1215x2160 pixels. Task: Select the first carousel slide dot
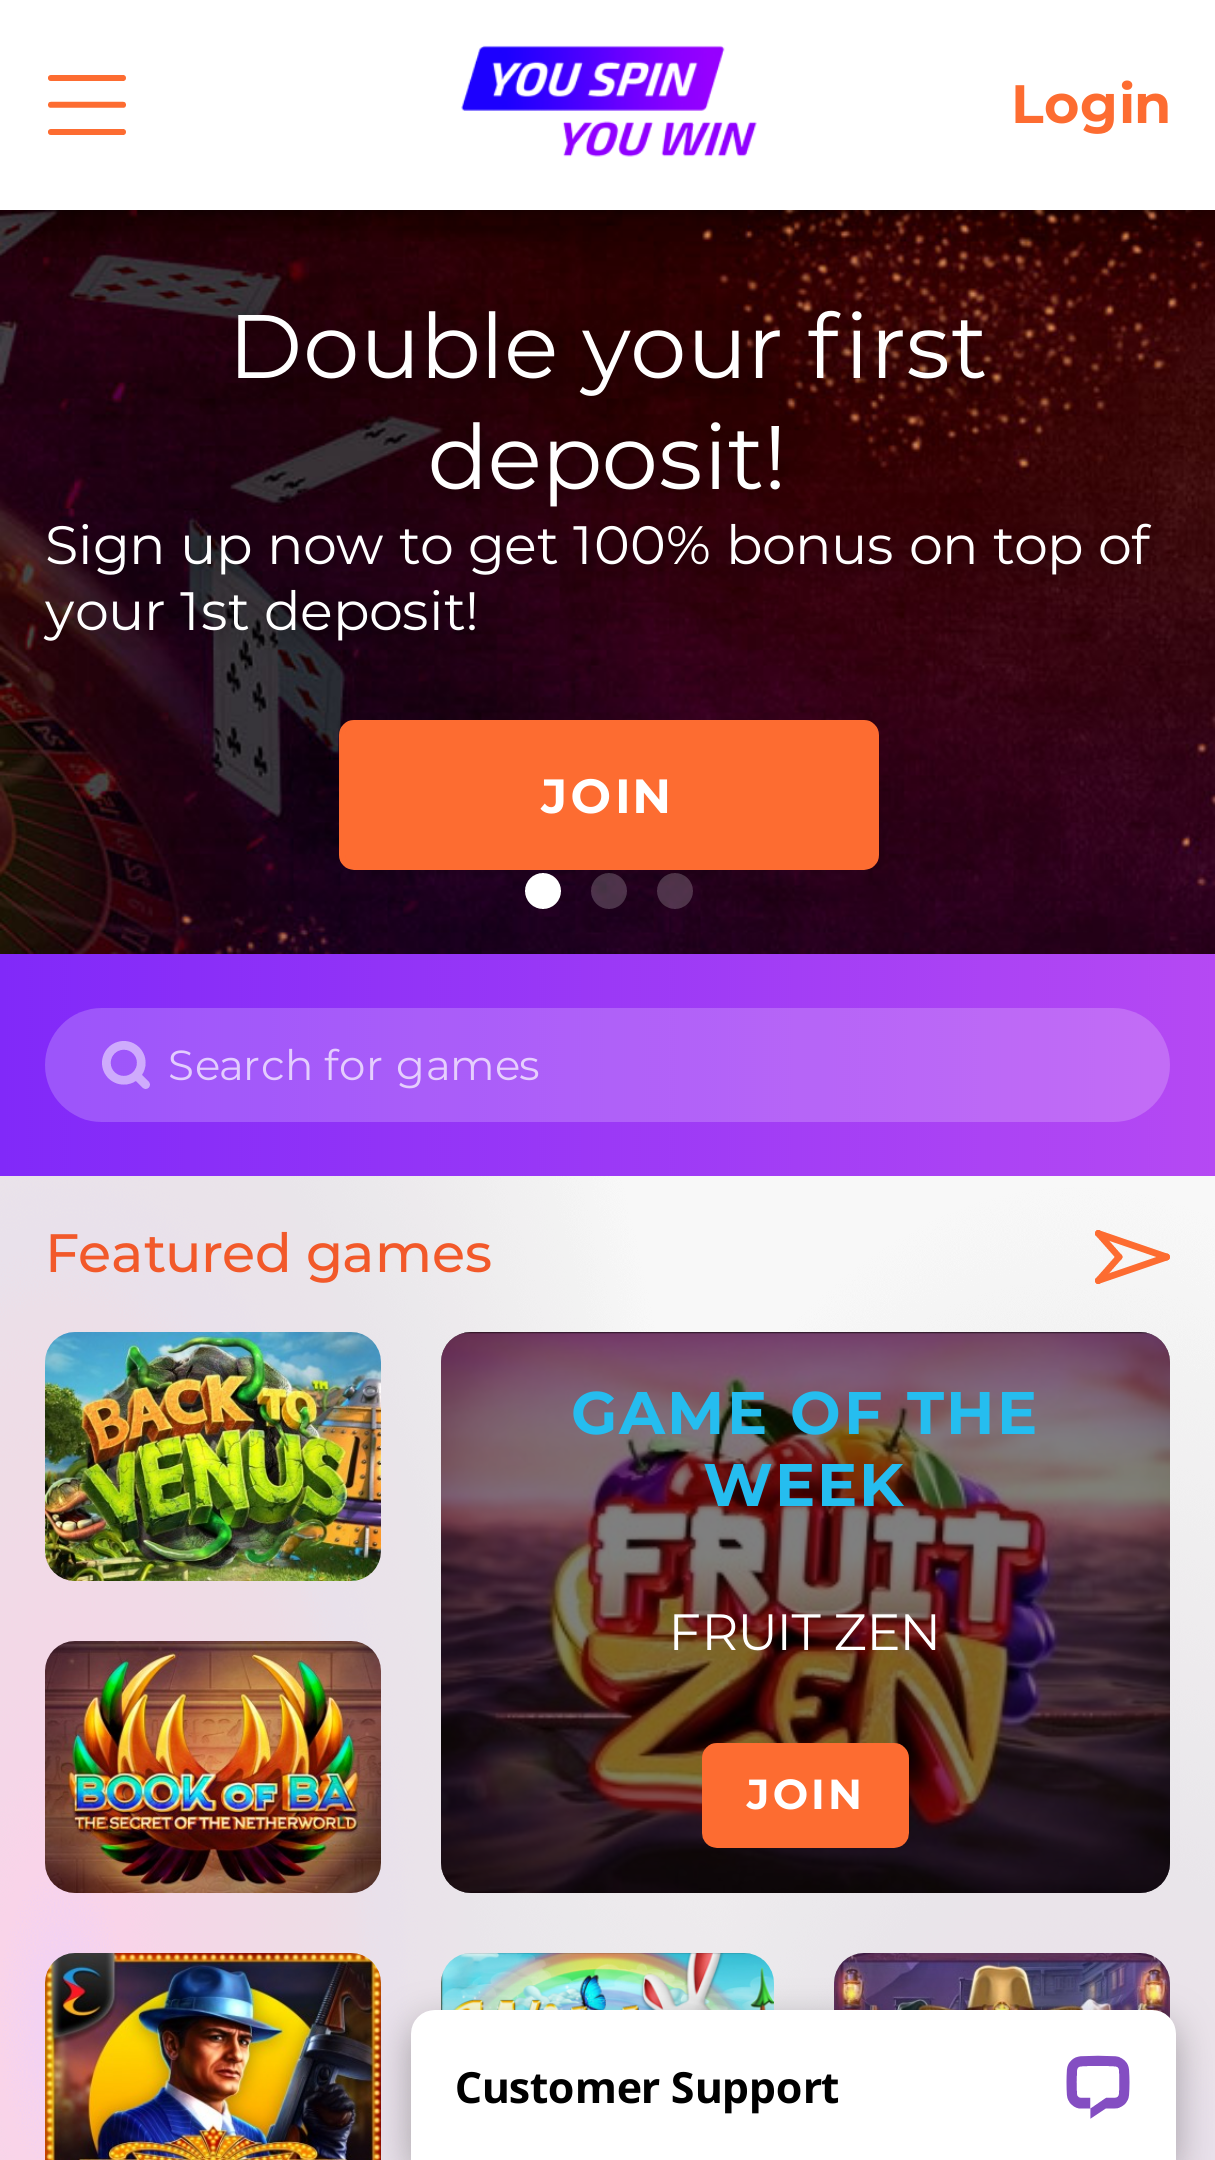pyautogui.click(x=543, y=891)
